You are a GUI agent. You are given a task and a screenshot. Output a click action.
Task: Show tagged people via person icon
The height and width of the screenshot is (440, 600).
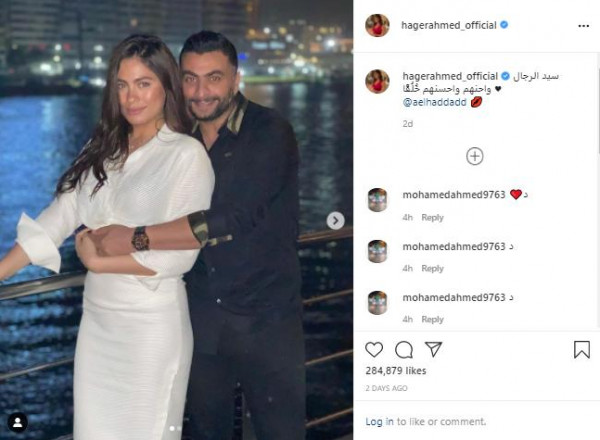18,422
